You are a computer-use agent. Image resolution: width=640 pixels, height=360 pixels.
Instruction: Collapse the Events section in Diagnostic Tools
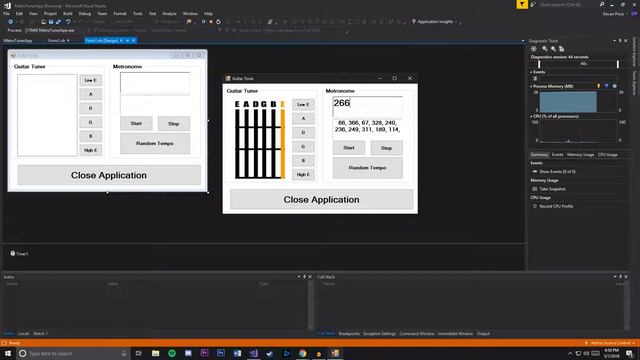click(x=531, y=72)
